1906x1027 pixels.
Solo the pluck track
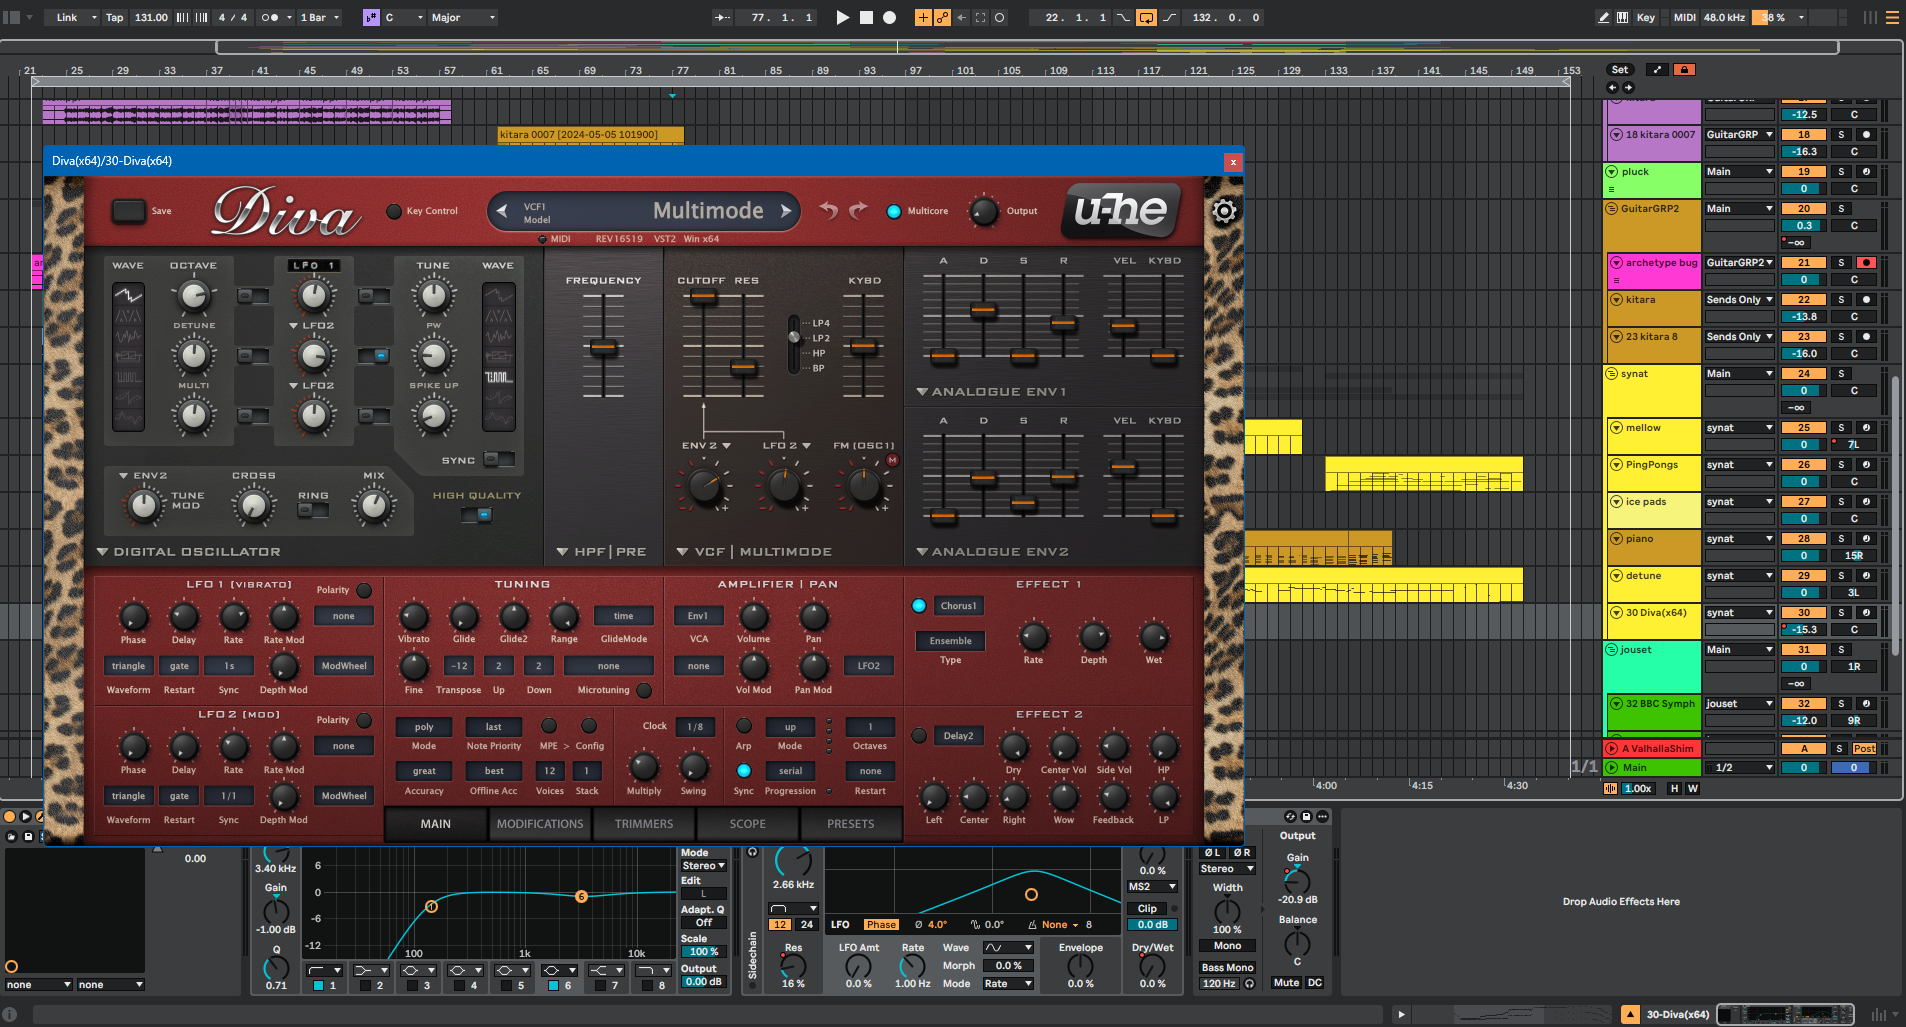(x=1841, y=172)
